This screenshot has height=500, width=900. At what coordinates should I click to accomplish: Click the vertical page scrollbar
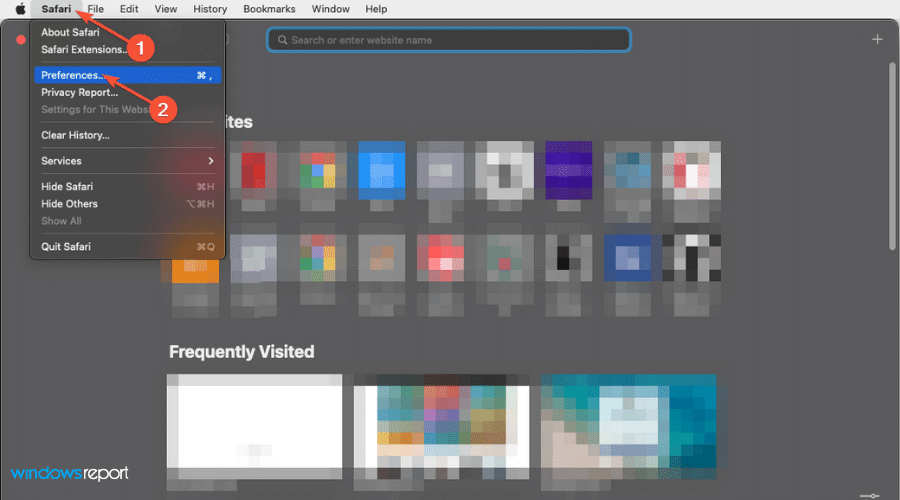pyautogui.click(x=892, y=156)
